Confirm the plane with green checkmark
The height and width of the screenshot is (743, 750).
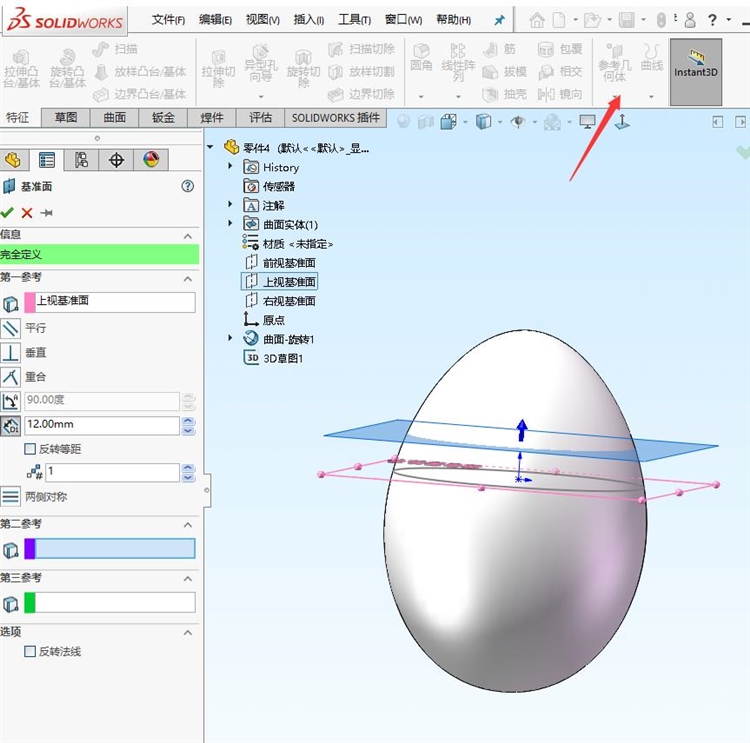pos(7,212)
